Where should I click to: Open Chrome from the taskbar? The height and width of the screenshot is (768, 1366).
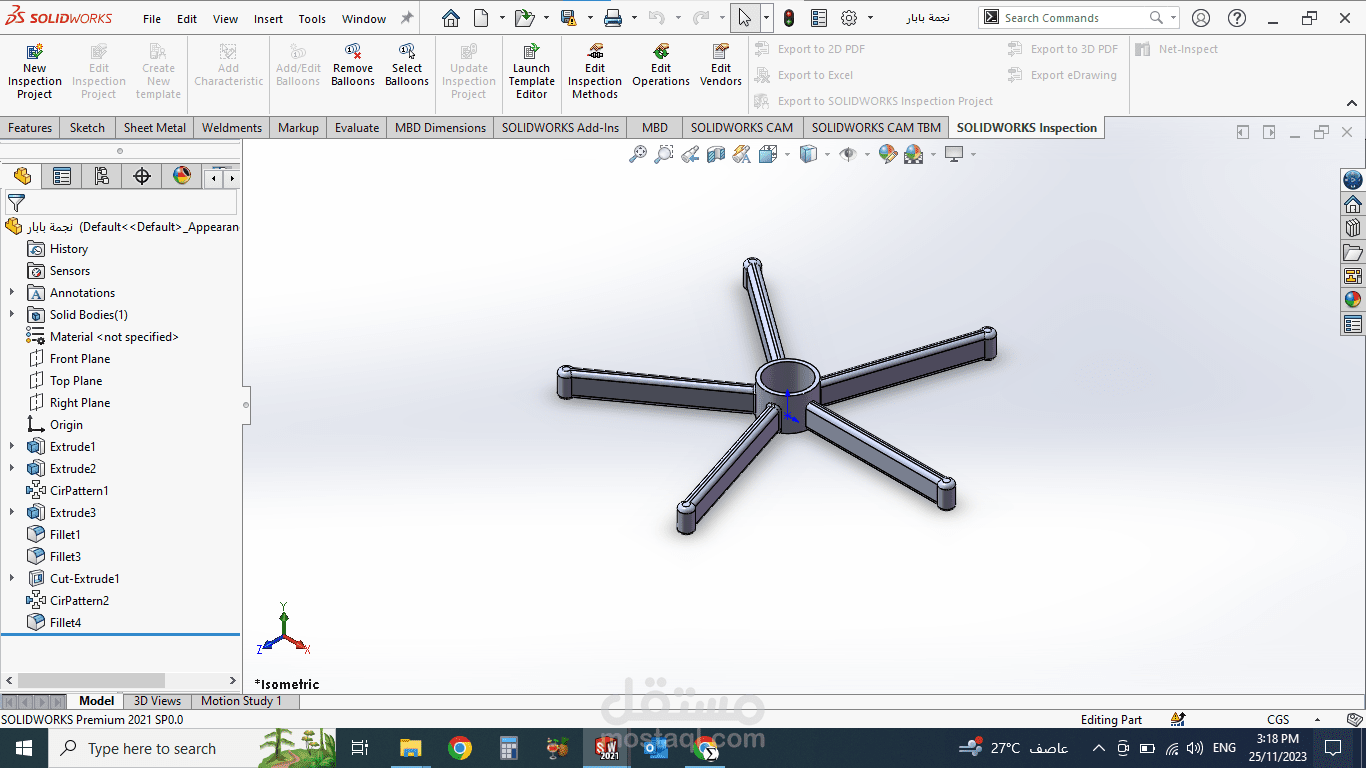click(459, 748)
